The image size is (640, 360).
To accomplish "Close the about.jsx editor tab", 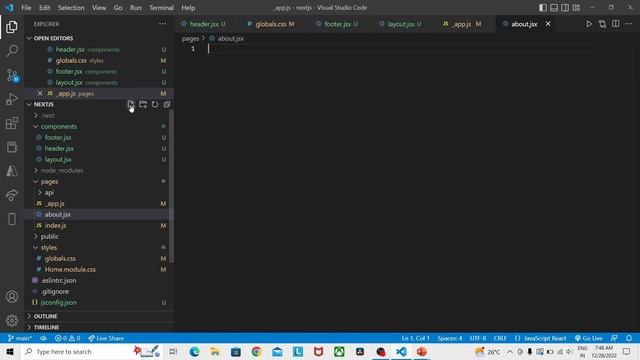I will [548, 24].
